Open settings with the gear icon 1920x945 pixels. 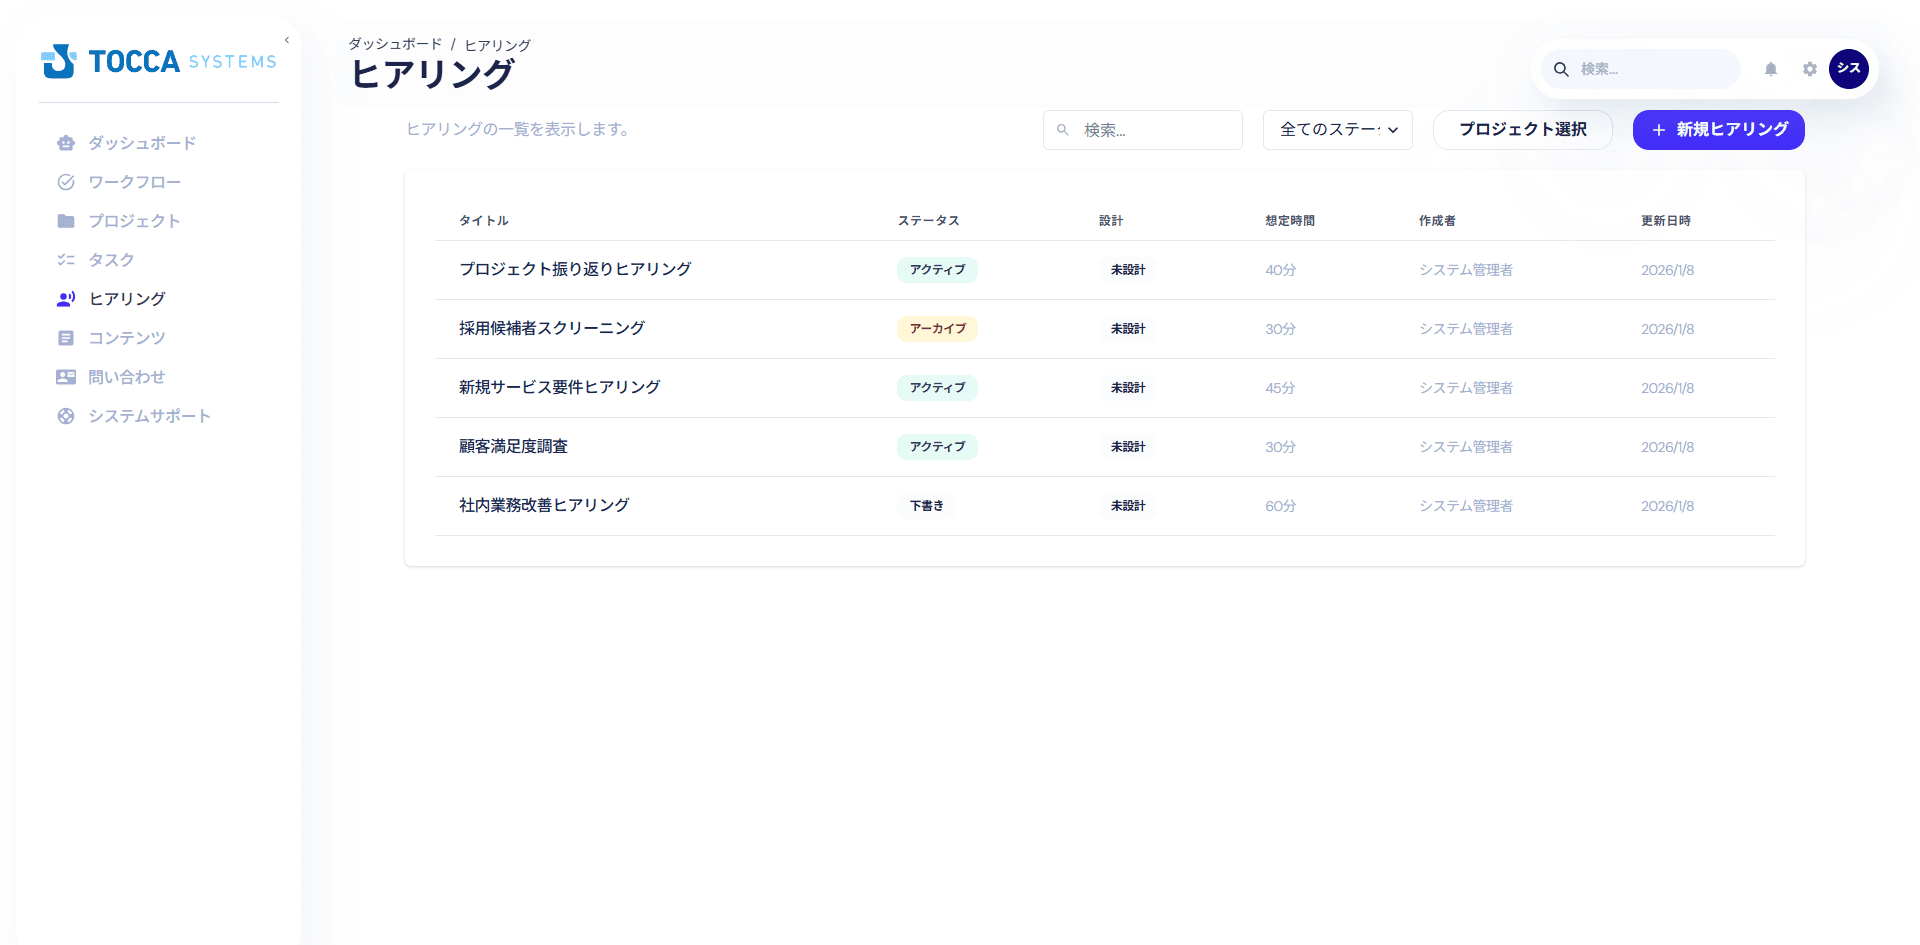coord(1809,69)
